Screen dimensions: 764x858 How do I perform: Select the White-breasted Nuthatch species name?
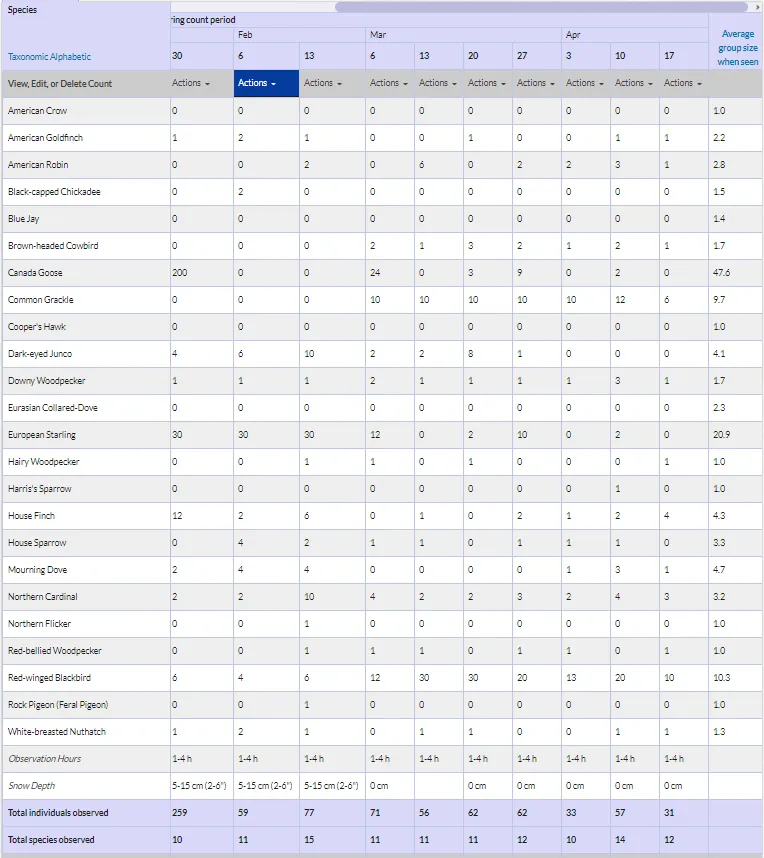[57, 732]
